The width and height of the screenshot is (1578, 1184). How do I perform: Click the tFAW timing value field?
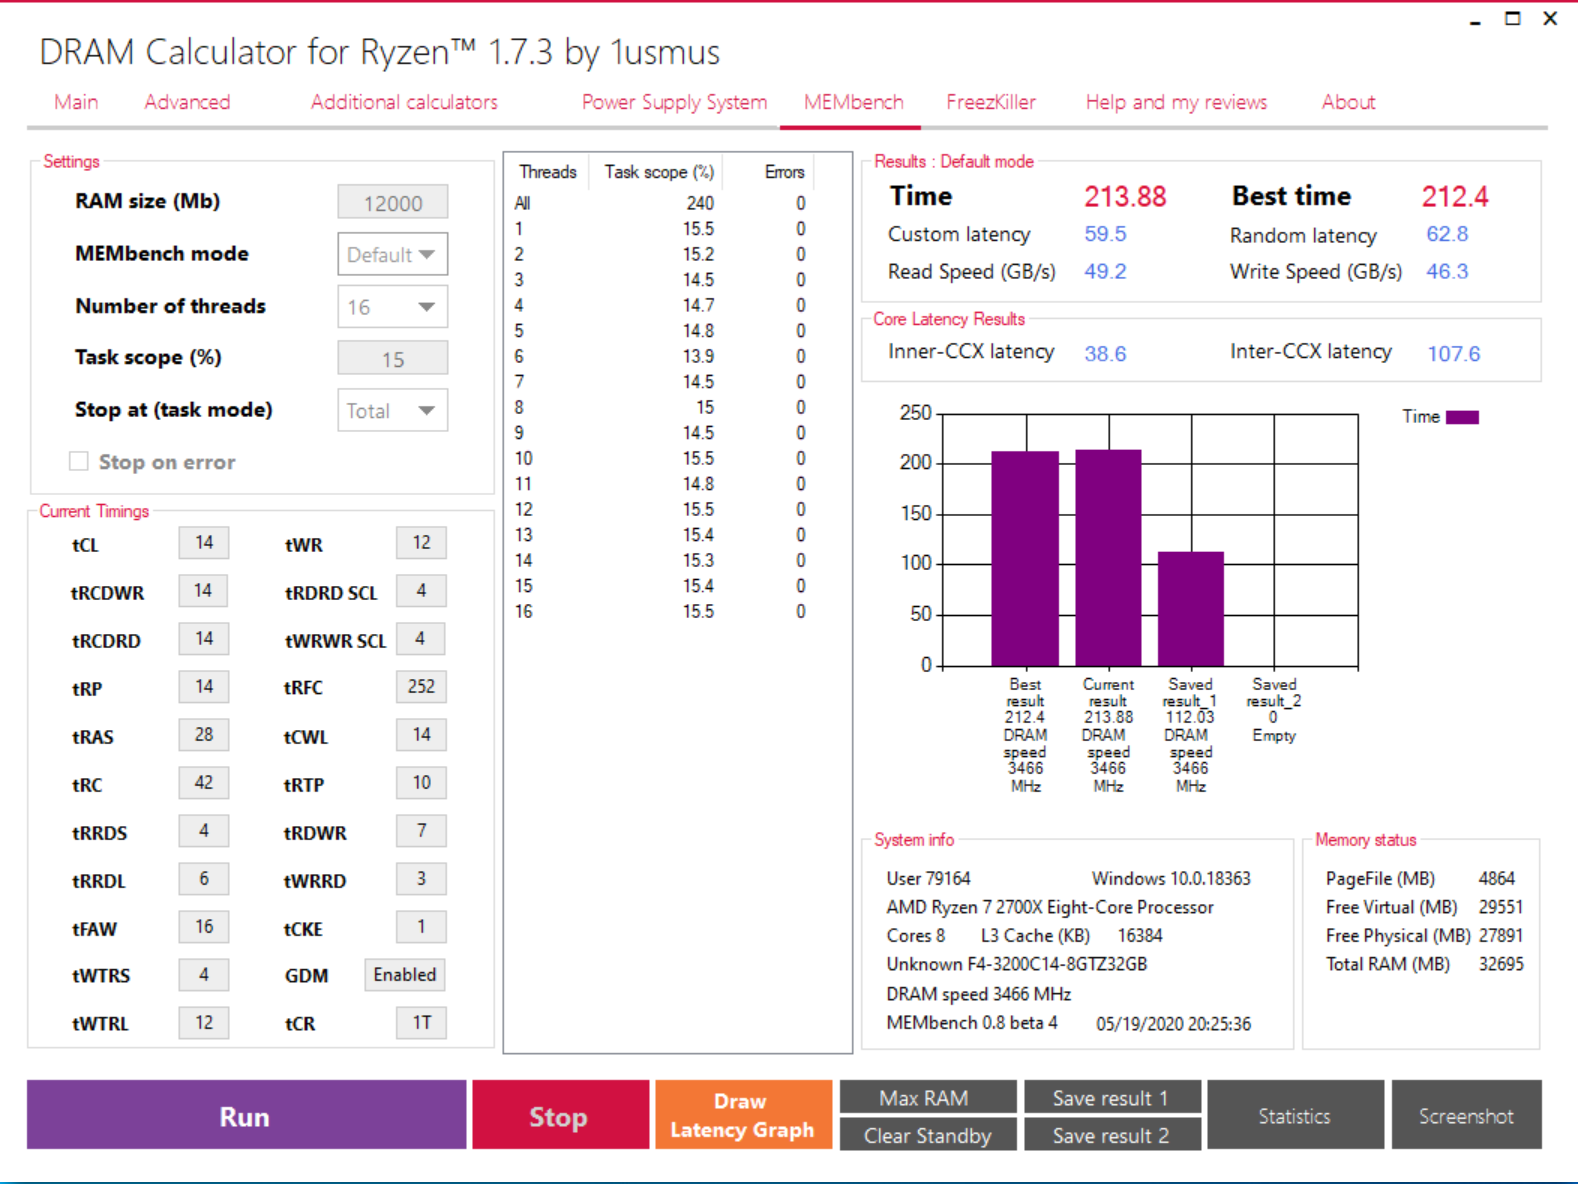click(204, 927)
